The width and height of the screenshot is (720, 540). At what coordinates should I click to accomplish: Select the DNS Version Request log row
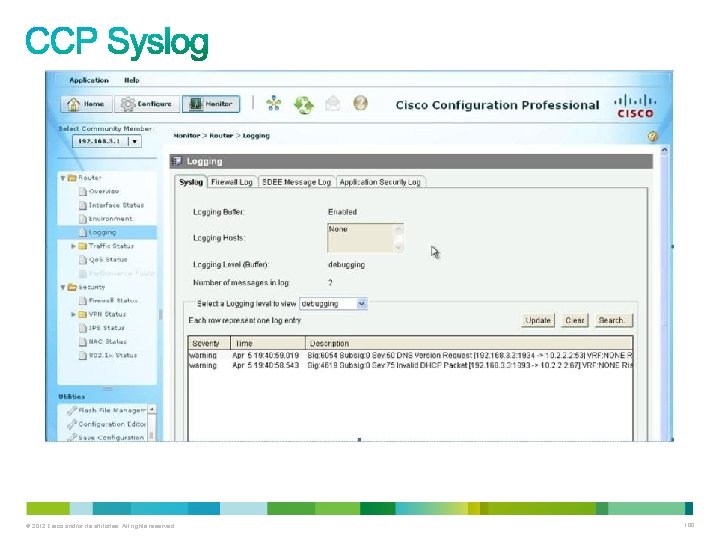click(410, 355)
